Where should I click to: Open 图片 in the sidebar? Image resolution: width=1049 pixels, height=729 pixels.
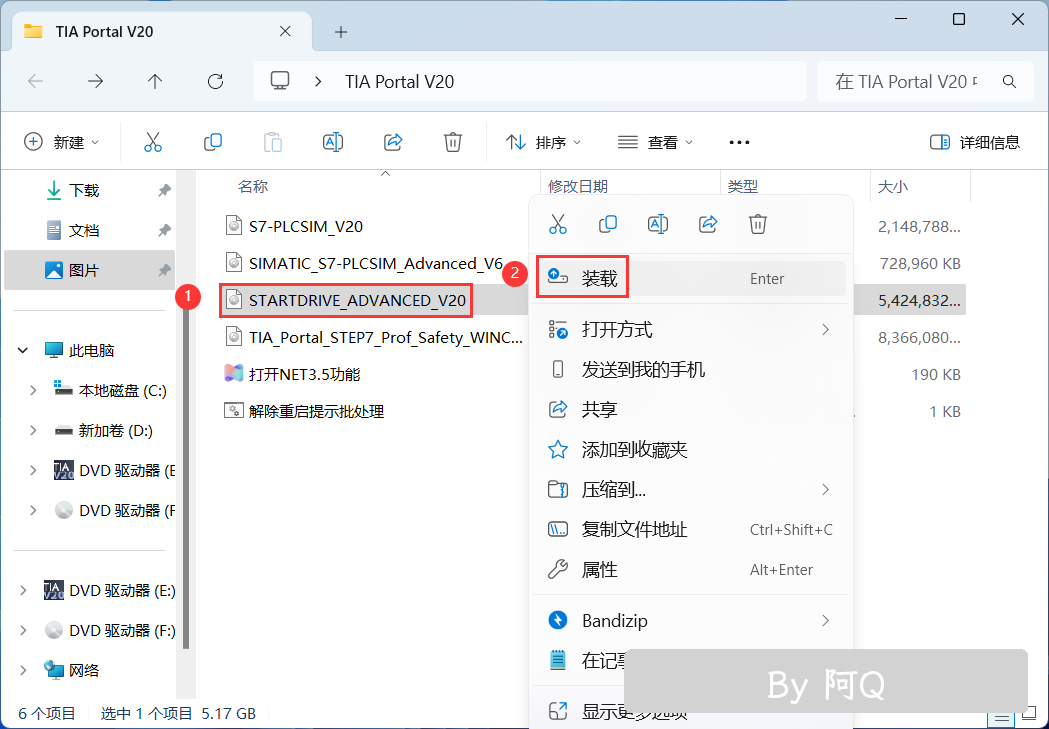pos(90,270)
